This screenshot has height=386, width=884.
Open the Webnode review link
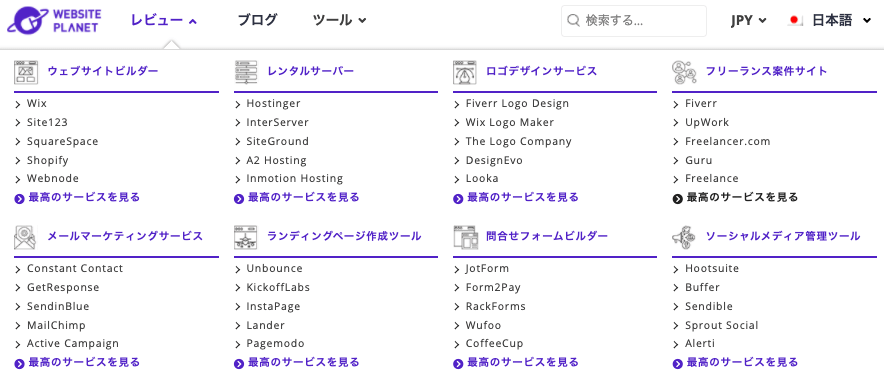coord(52,178)
